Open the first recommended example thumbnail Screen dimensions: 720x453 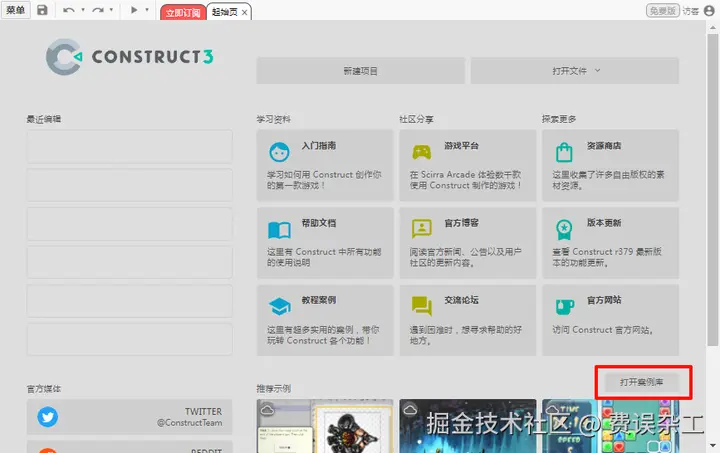pyautogui.click(x=325, y=426)
